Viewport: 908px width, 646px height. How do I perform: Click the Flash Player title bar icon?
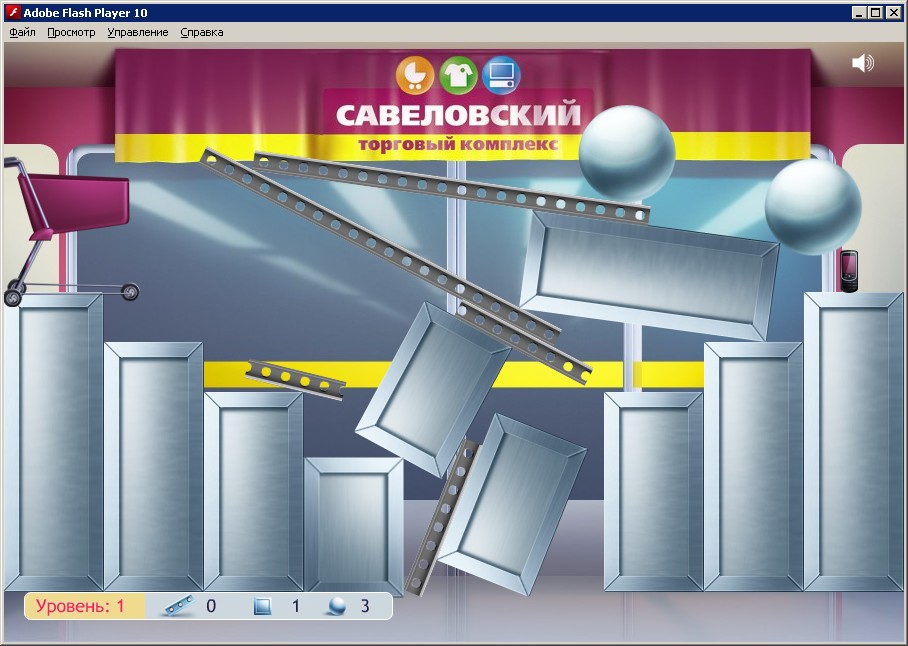click(13, 12)
